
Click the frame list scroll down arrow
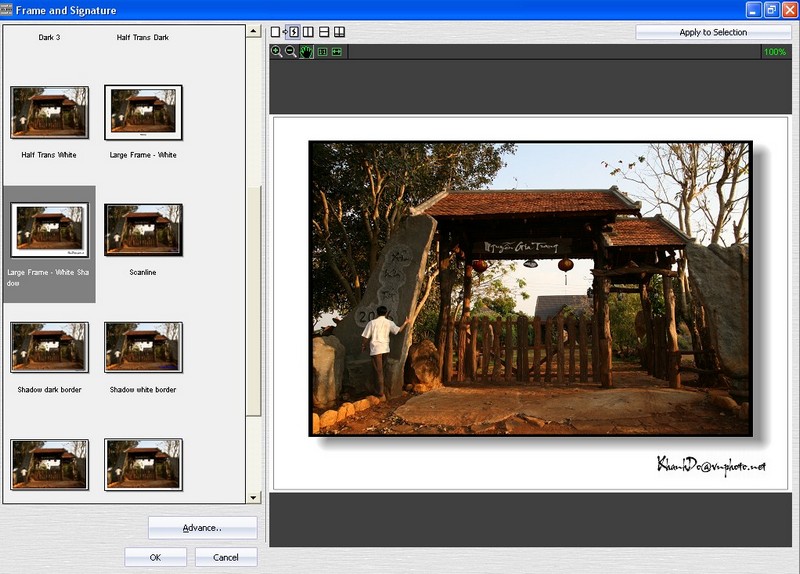[253, 497]
